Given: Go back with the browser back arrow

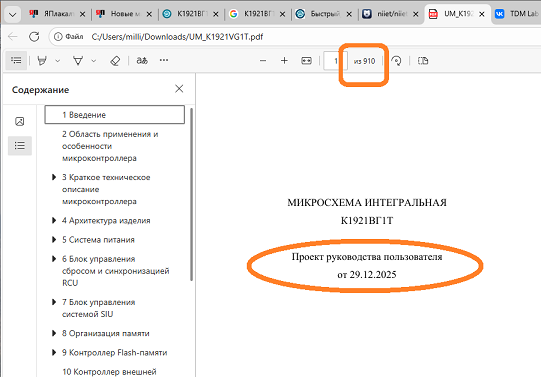Looking at the screenshot, I should click(x=13, y=36).
